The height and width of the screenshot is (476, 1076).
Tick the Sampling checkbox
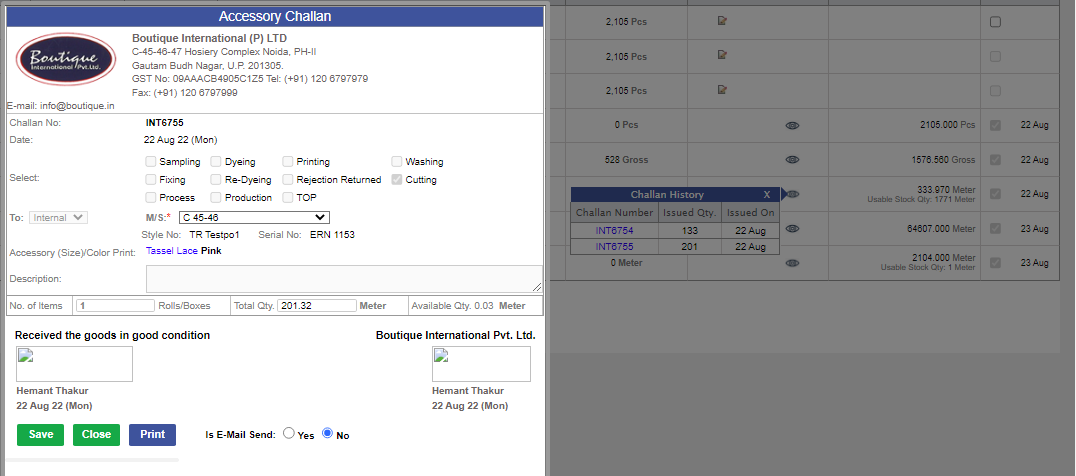tap(150, 162)
